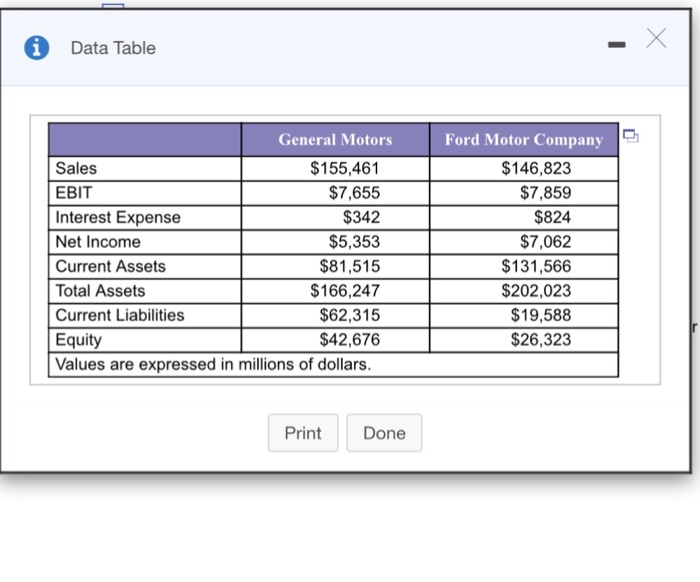
Task: Close the Data Table dialog
Action: 656,38
